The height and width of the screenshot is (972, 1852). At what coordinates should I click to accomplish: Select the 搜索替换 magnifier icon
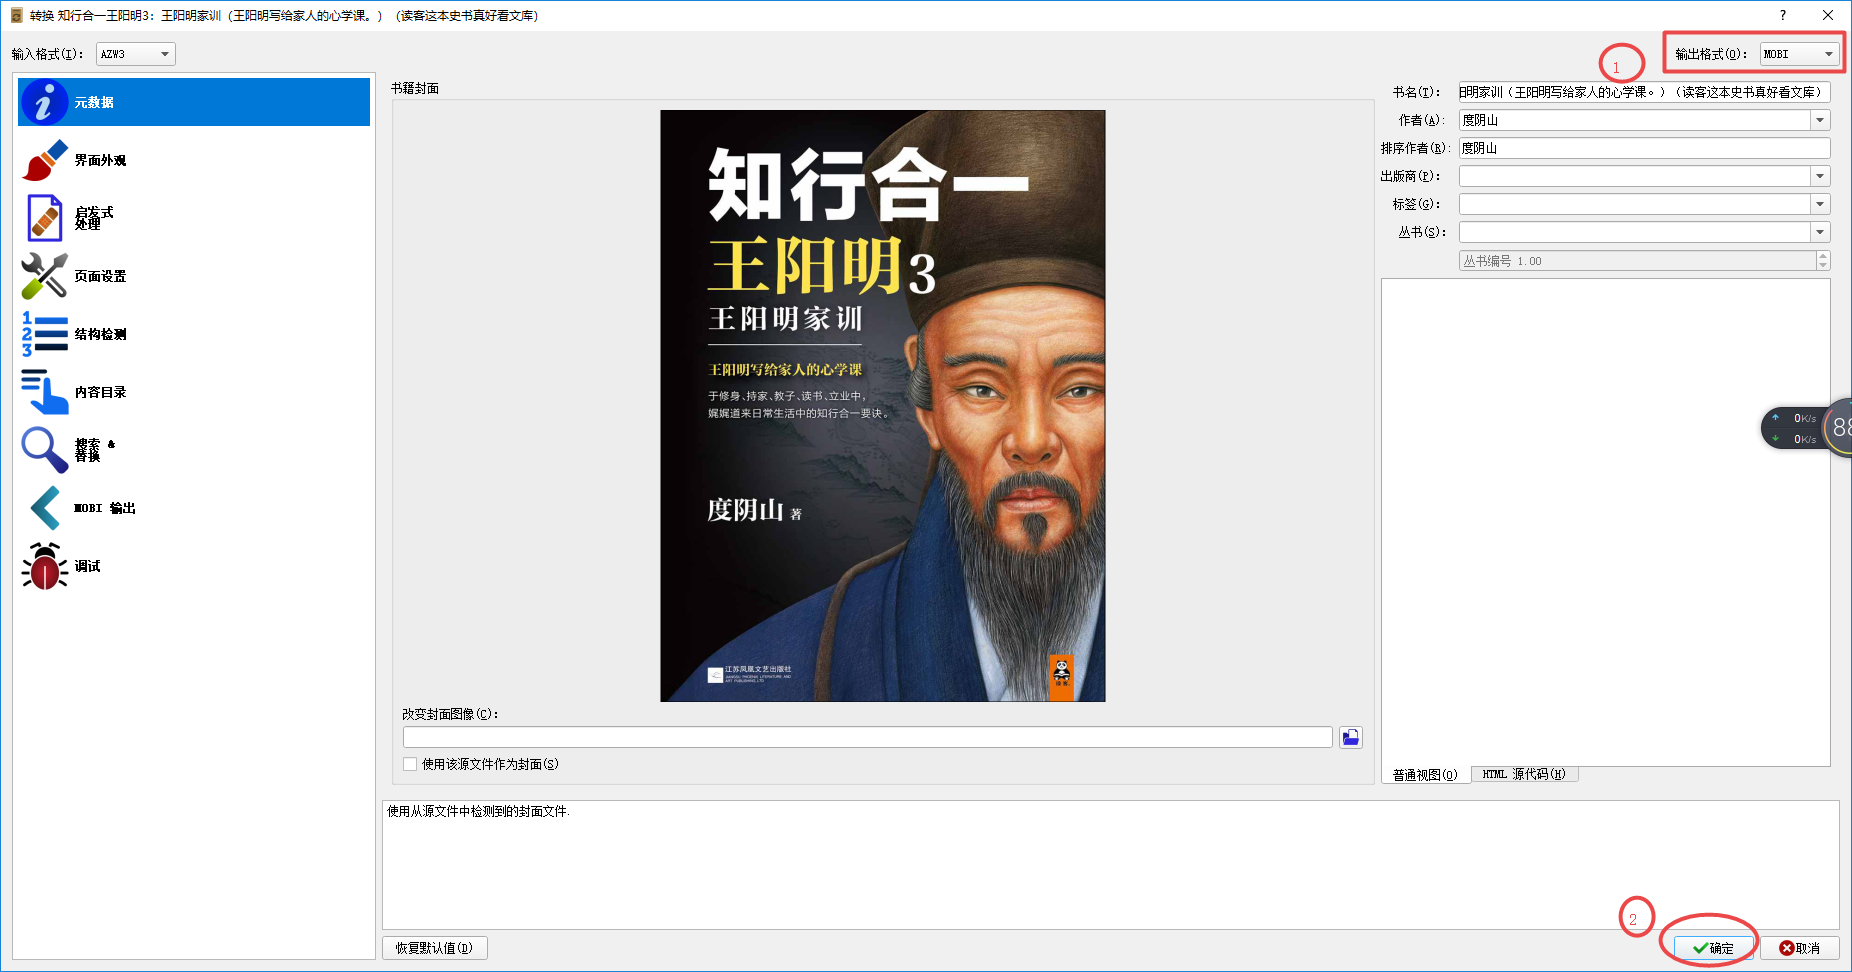[x=44, y=450]
